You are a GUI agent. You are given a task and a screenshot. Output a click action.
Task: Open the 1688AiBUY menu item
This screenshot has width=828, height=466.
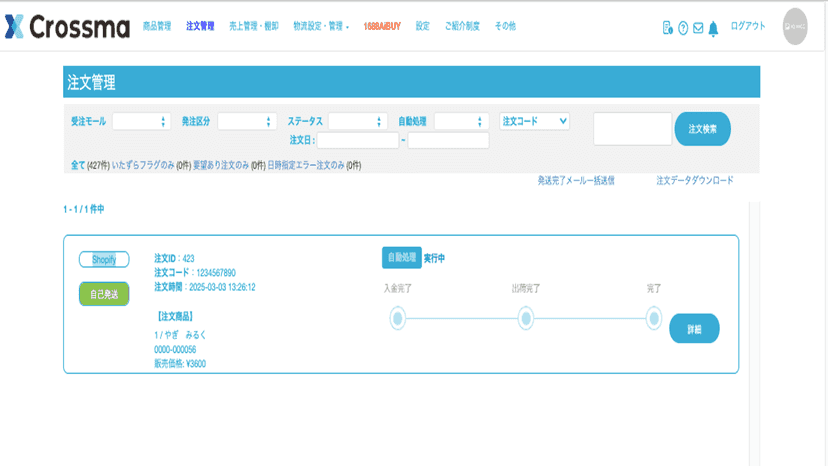[382, 26]
